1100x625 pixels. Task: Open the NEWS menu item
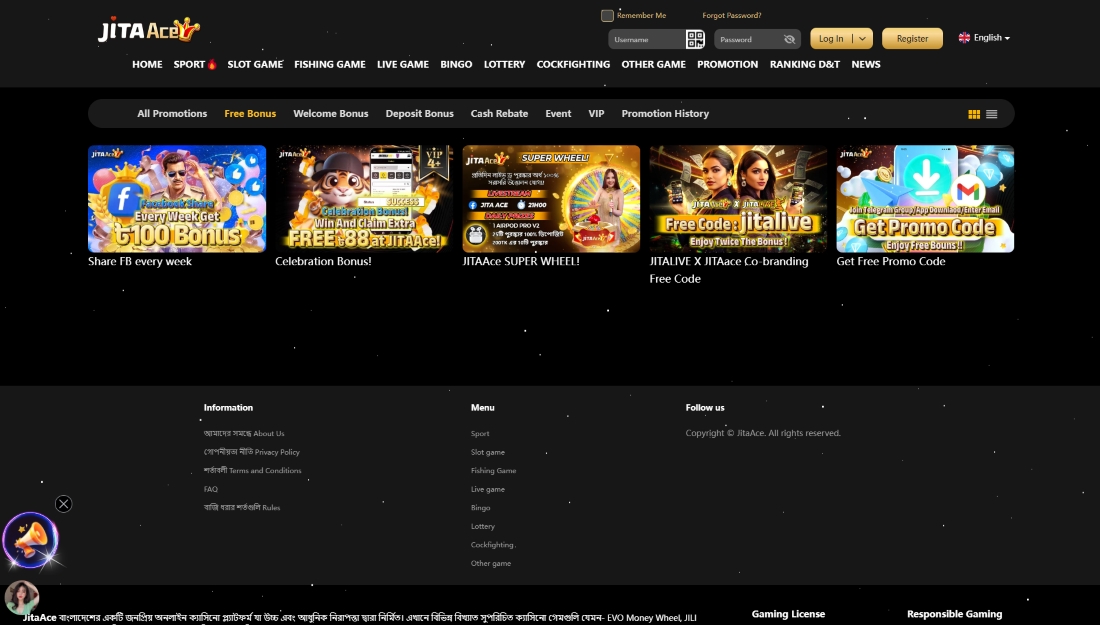(866, 64)
